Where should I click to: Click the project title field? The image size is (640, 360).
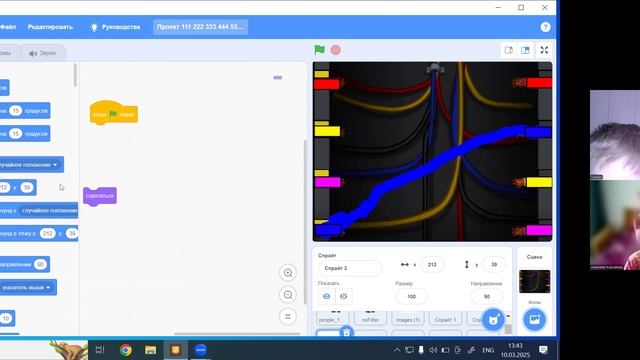pyautogui.click(x=200, y=27)
